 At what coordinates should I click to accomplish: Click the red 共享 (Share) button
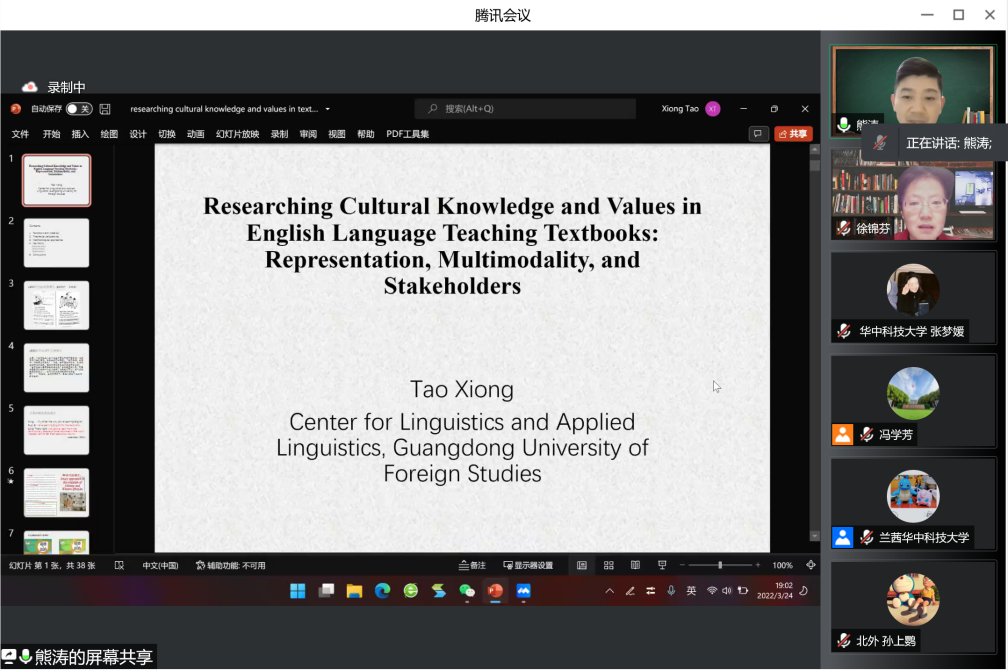pyautogui.click(x=793, y=134)
